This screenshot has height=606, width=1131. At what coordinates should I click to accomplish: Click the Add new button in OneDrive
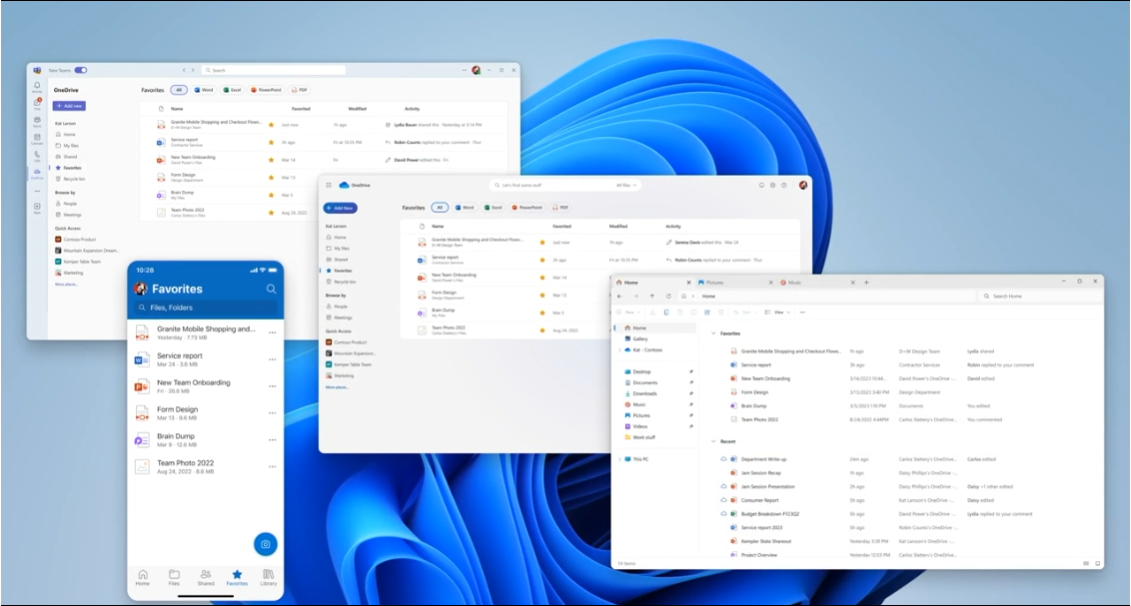[341, 207]
